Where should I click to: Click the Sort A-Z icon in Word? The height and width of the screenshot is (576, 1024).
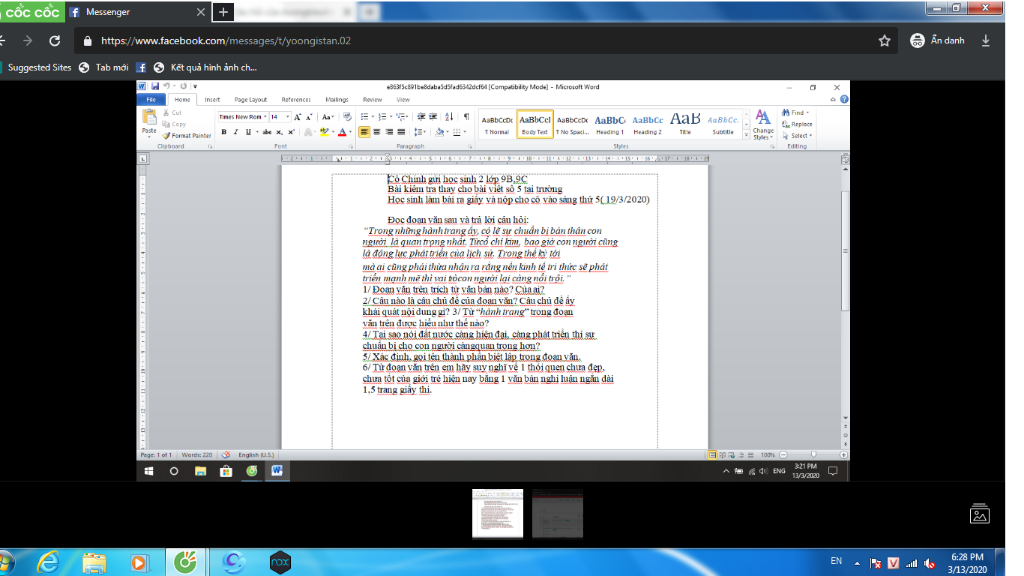pyautogui.click(x=449, y=117)
